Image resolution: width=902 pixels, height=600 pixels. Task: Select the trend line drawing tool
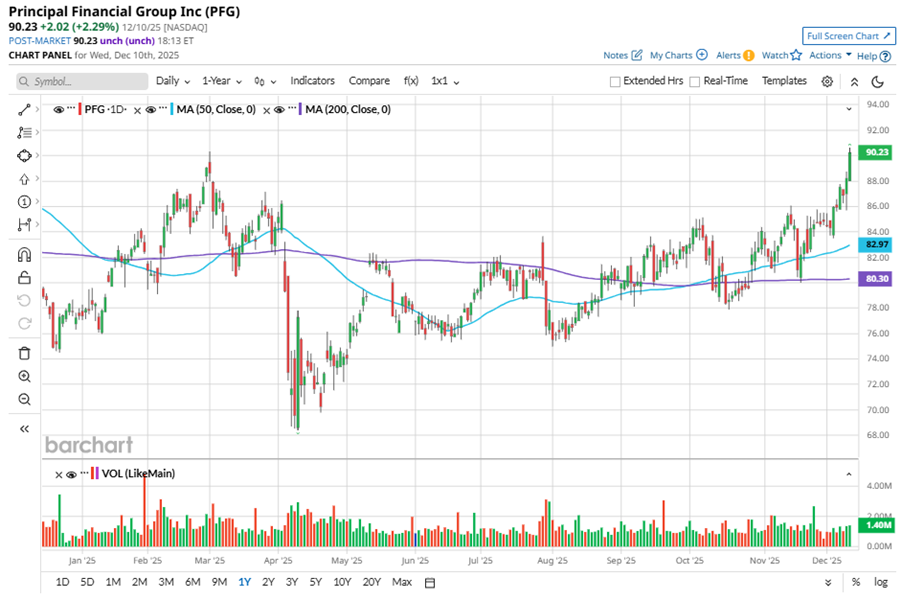coord(25,107)
